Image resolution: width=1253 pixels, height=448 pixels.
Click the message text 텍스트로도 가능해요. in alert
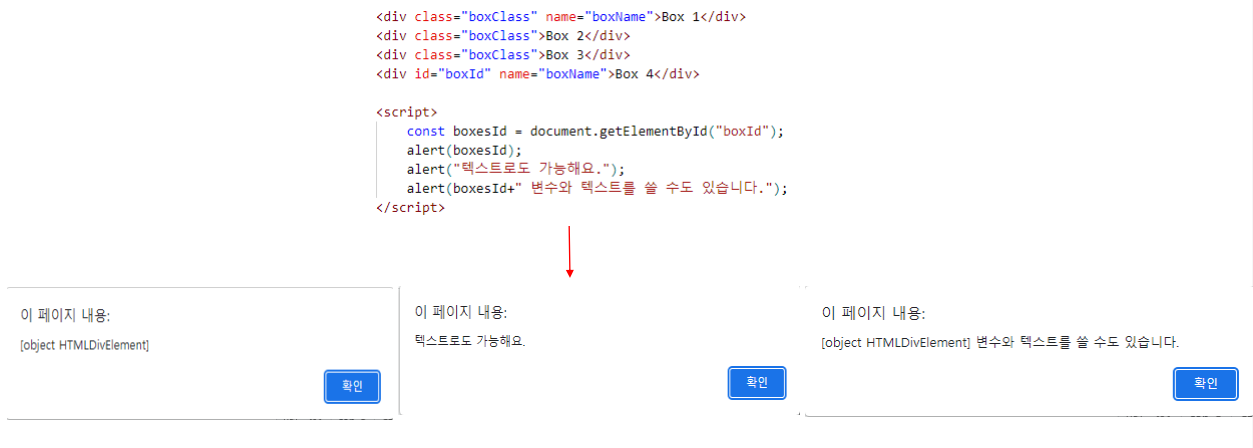pos(470,341)
